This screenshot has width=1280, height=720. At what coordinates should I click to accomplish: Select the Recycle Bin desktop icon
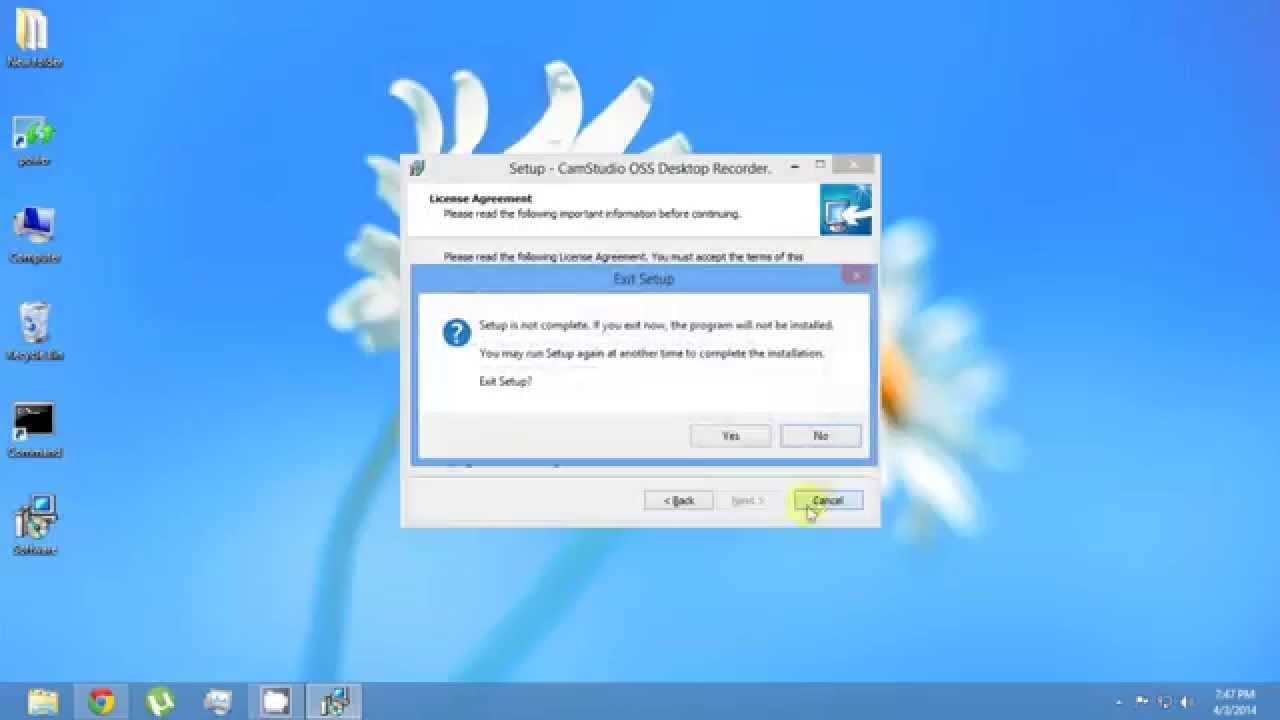click(34, 332)
